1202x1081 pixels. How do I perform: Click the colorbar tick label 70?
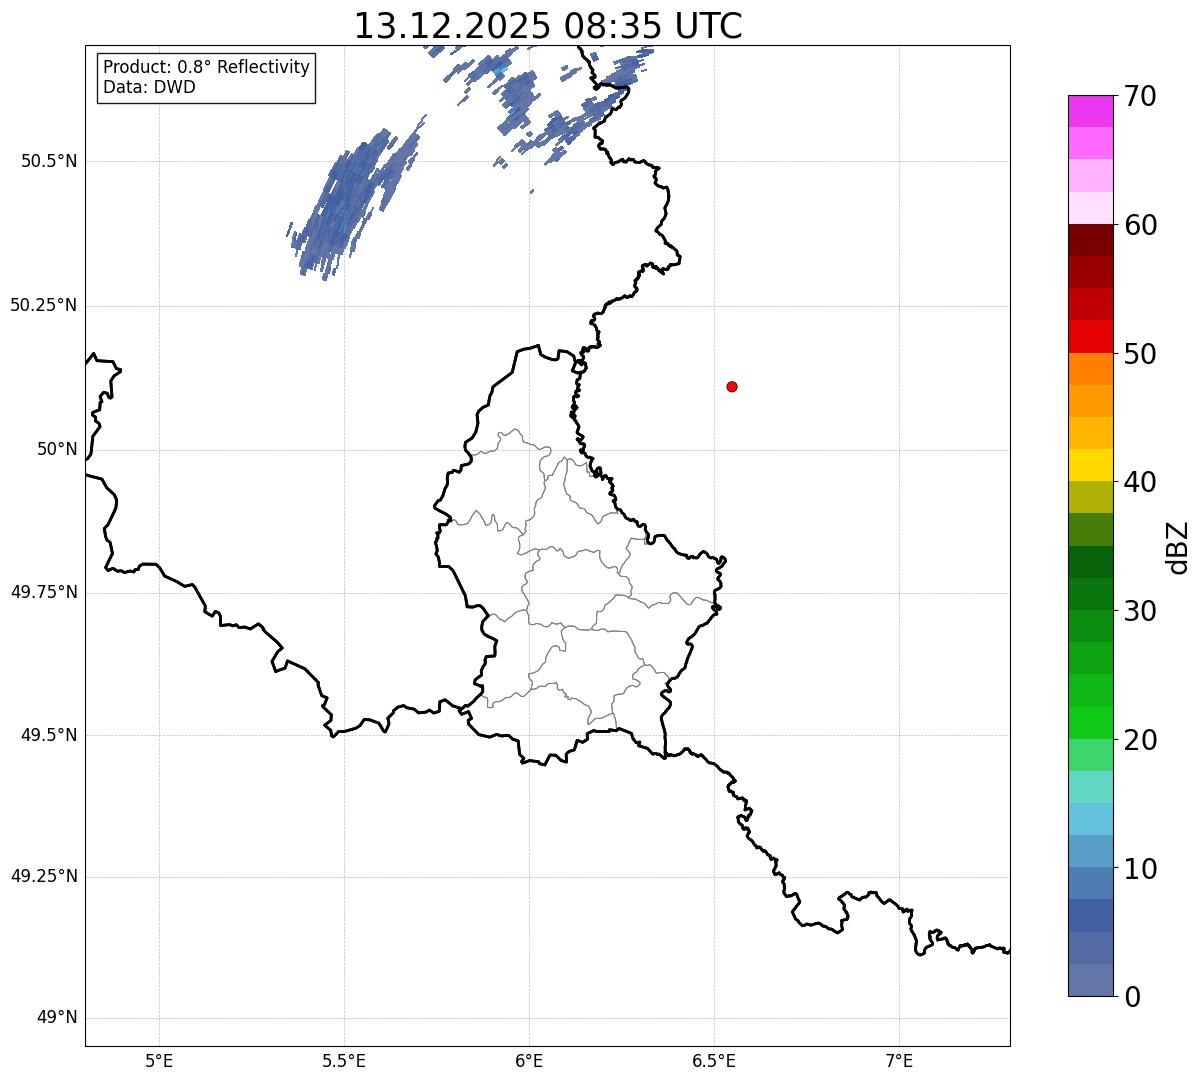coord(1140,96)
